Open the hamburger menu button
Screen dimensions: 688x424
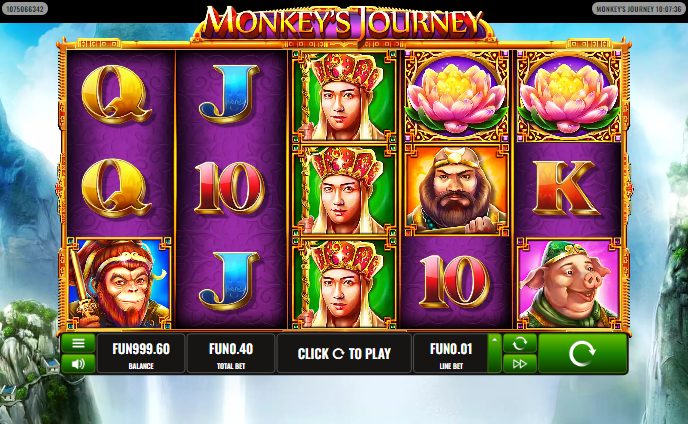pos(78,344)
